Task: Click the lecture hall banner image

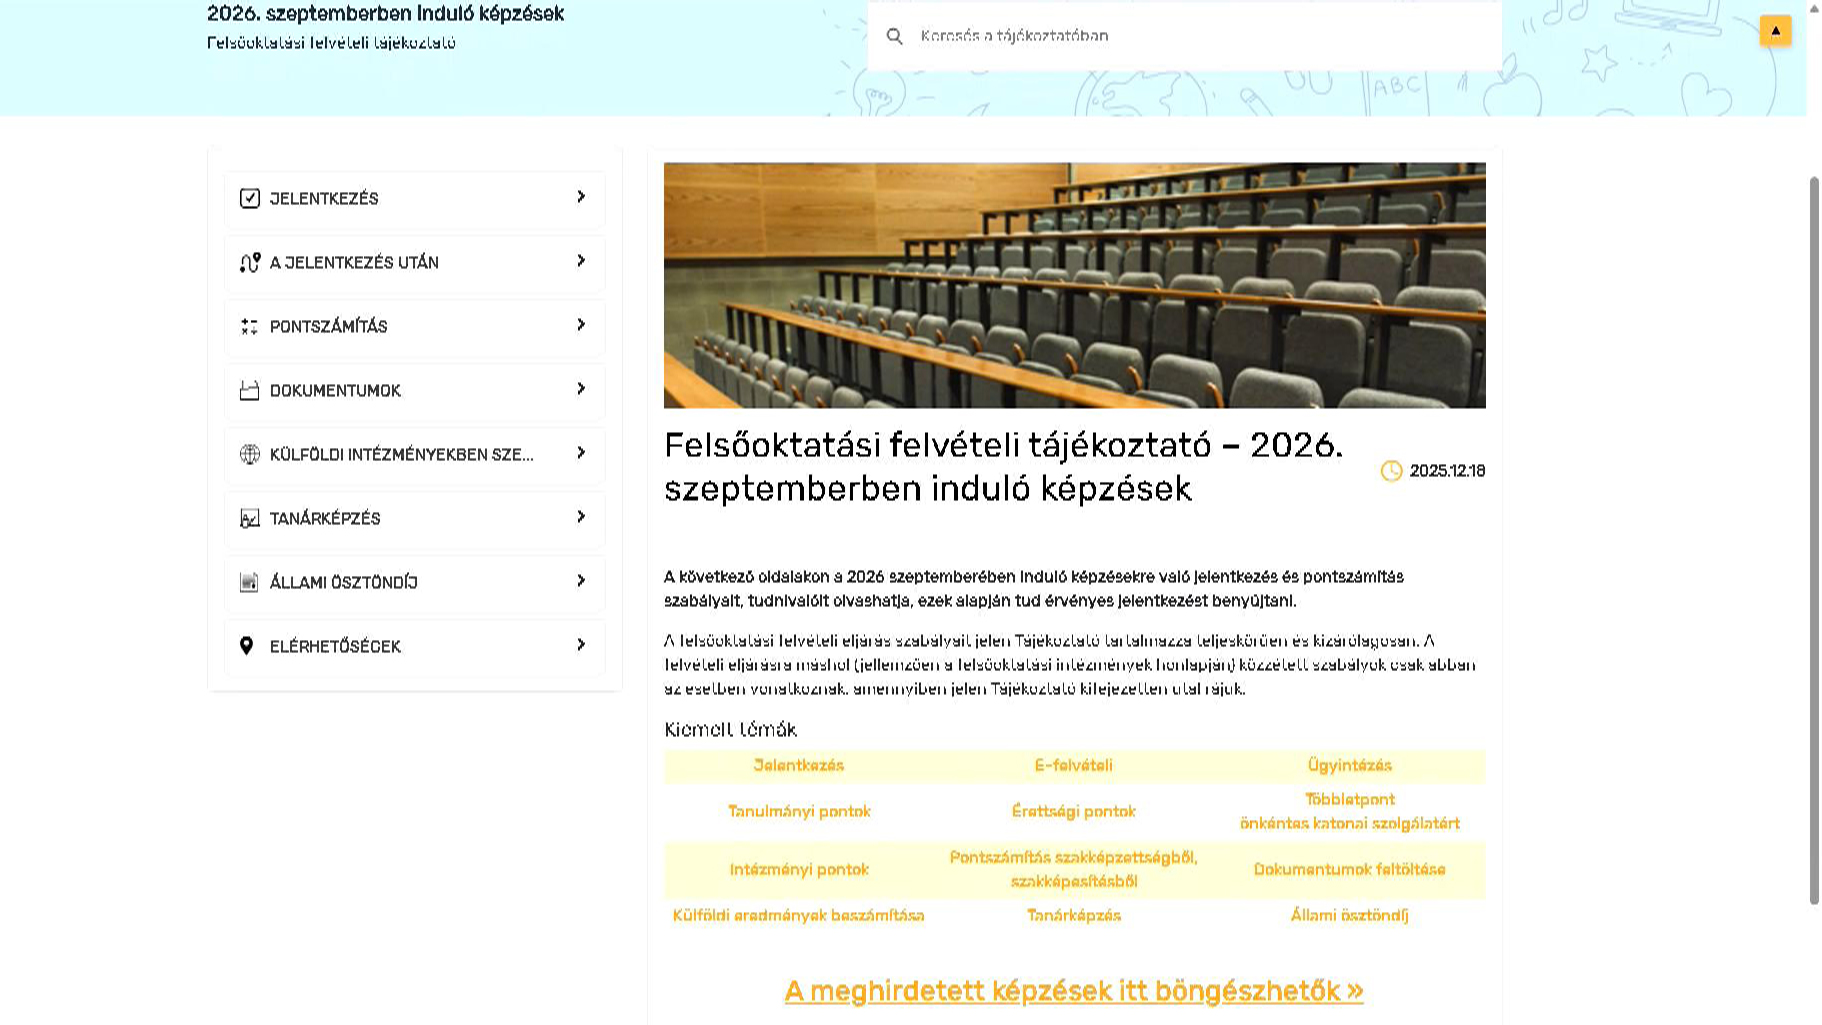Action: 1074,285
